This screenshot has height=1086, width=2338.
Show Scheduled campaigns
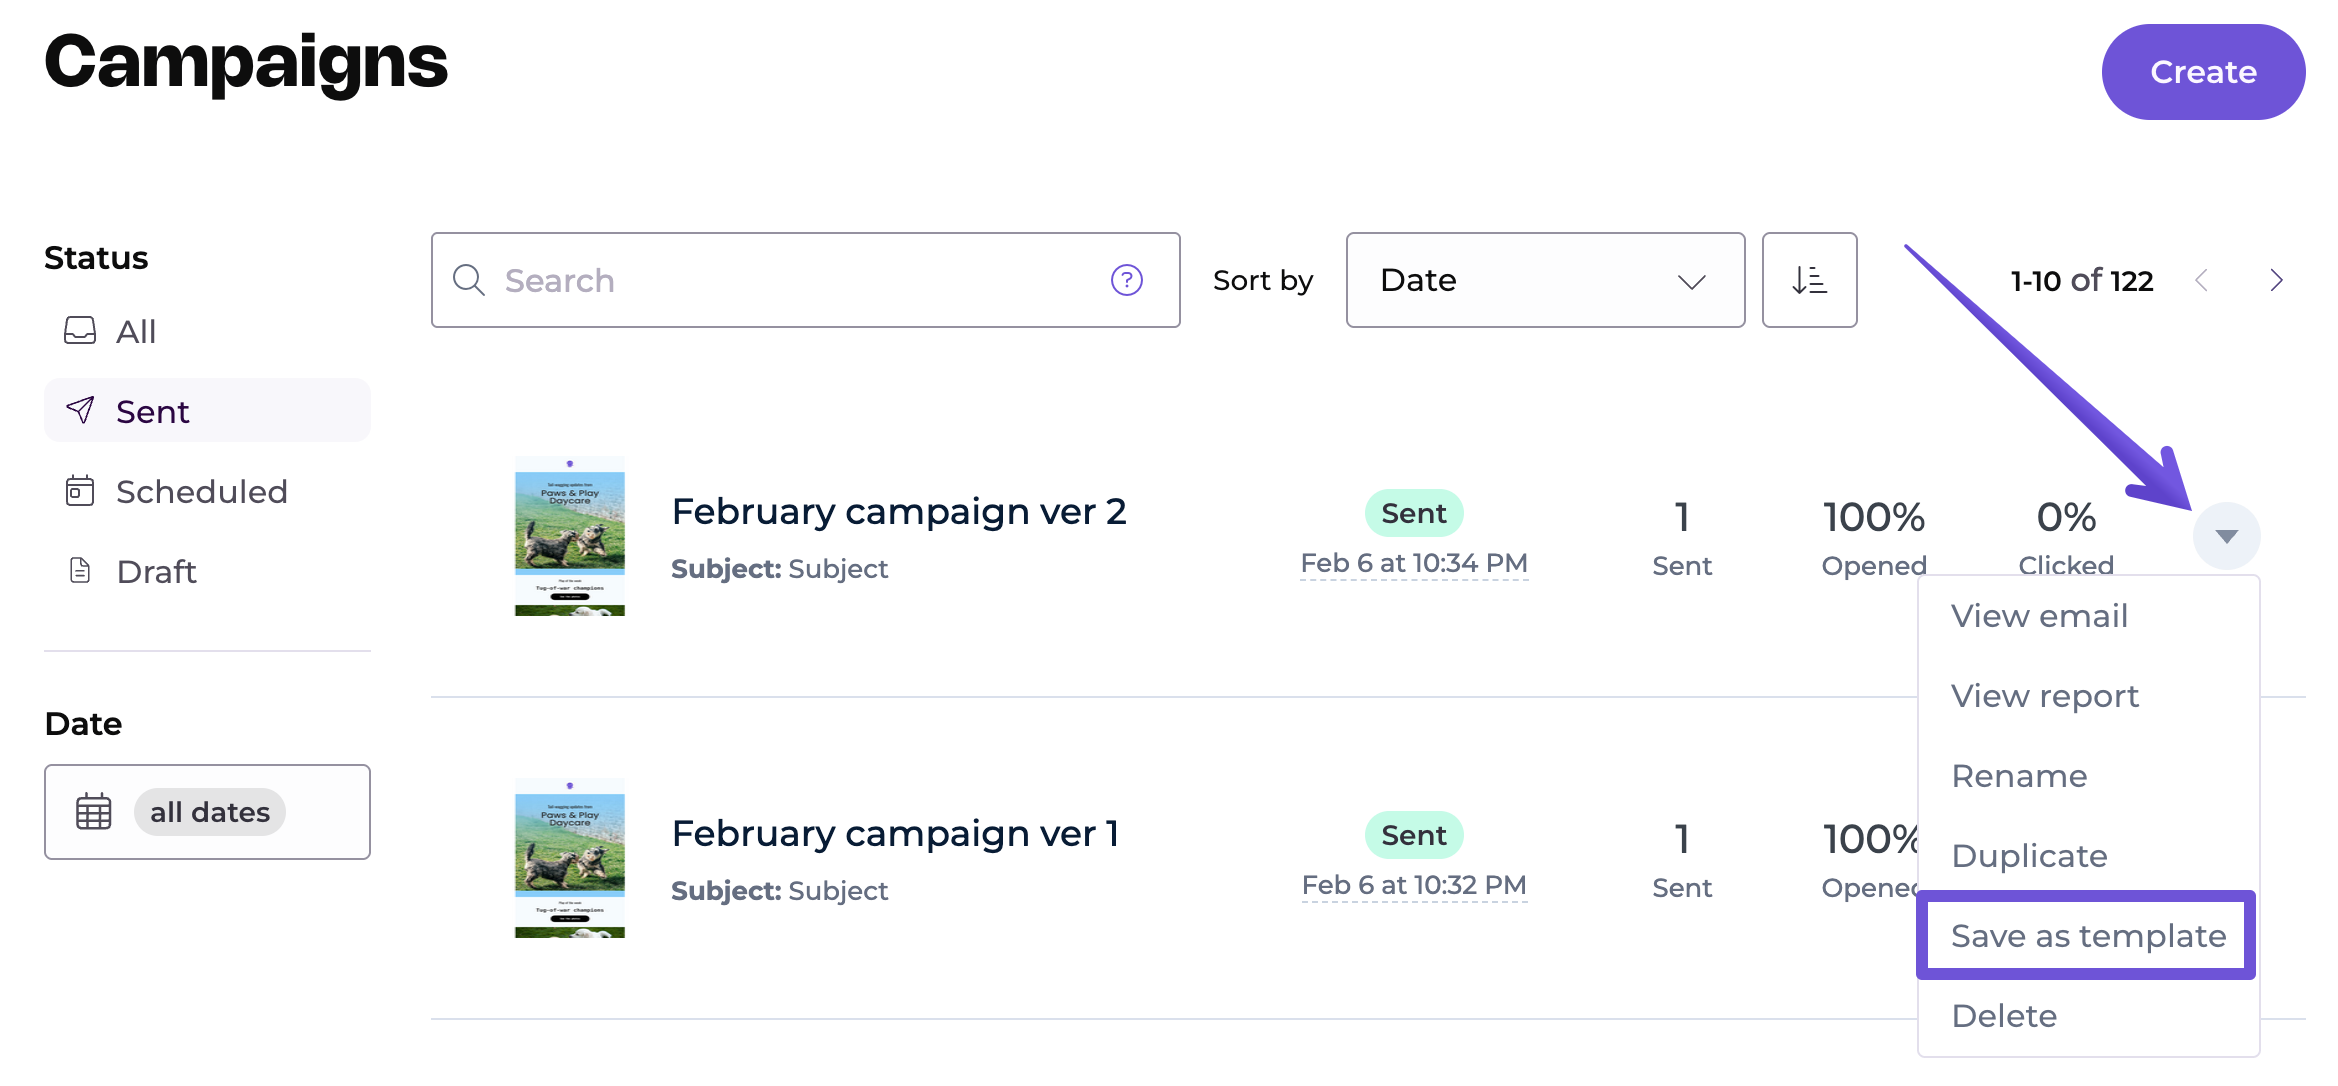pos(200,491)
